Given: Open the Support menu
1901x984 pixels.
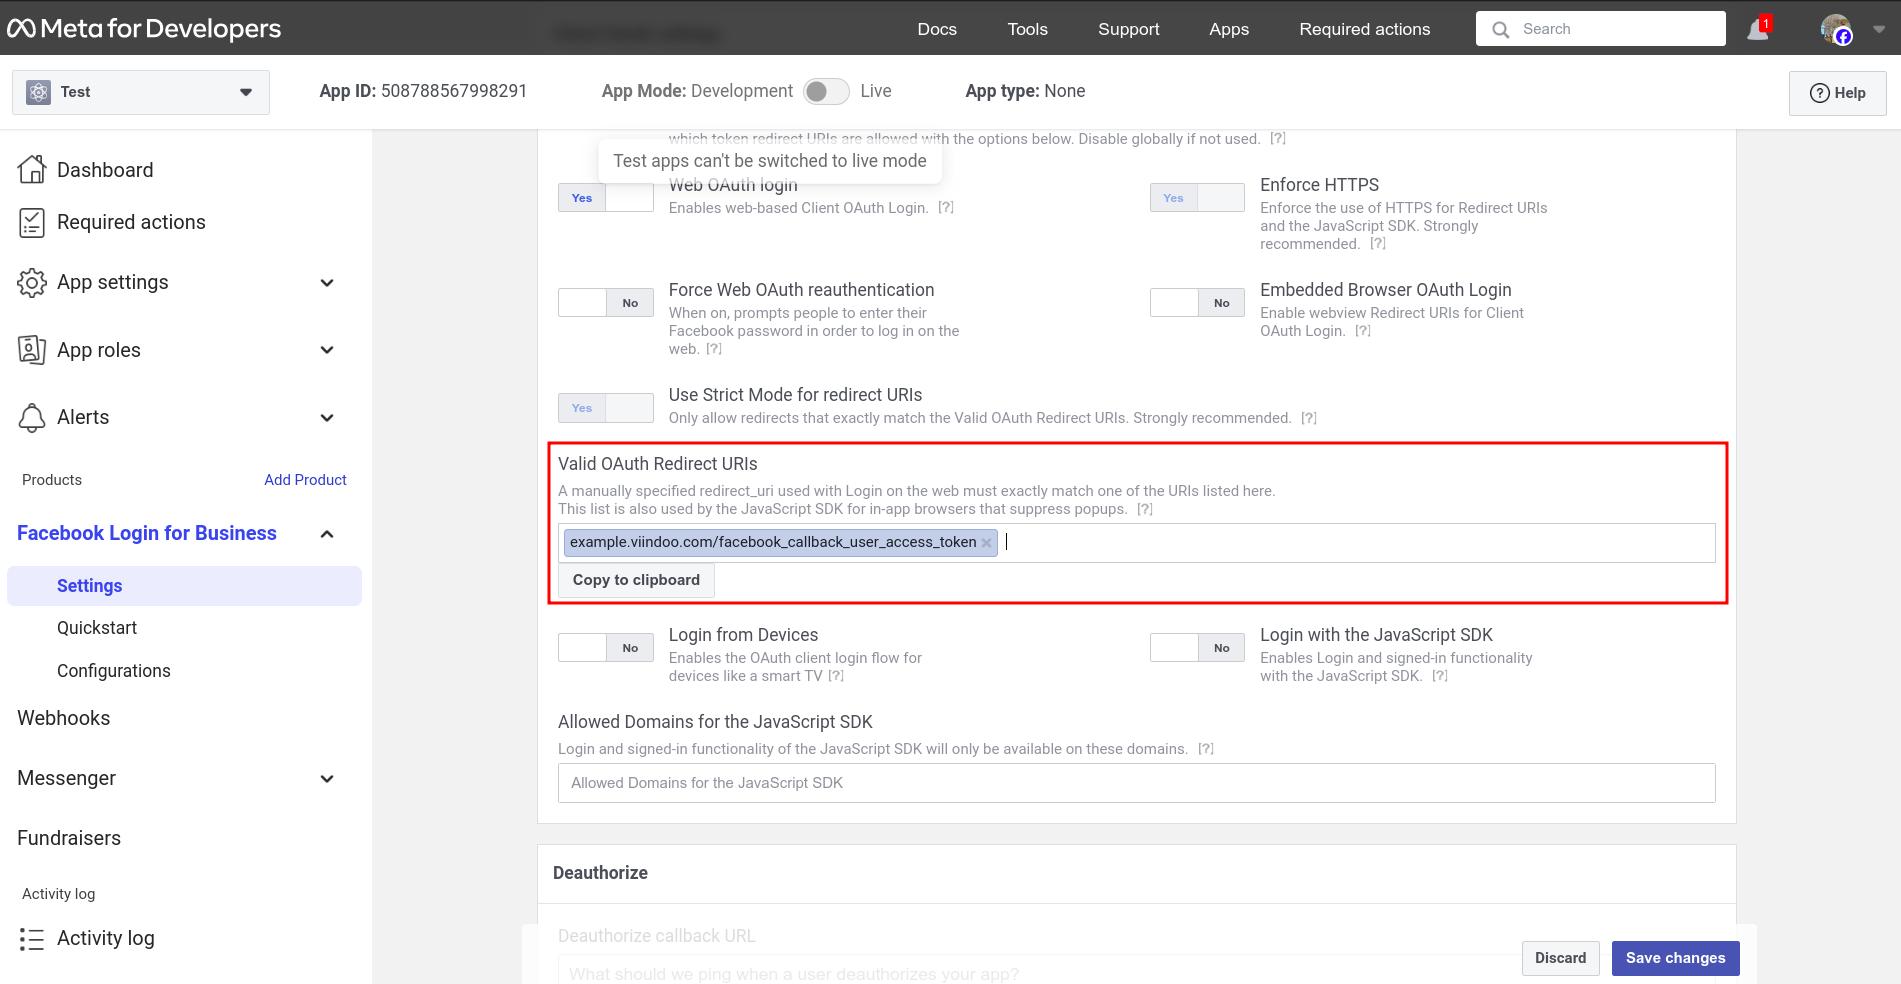Looking at the screenshot, I should (x=1129, y=29).
